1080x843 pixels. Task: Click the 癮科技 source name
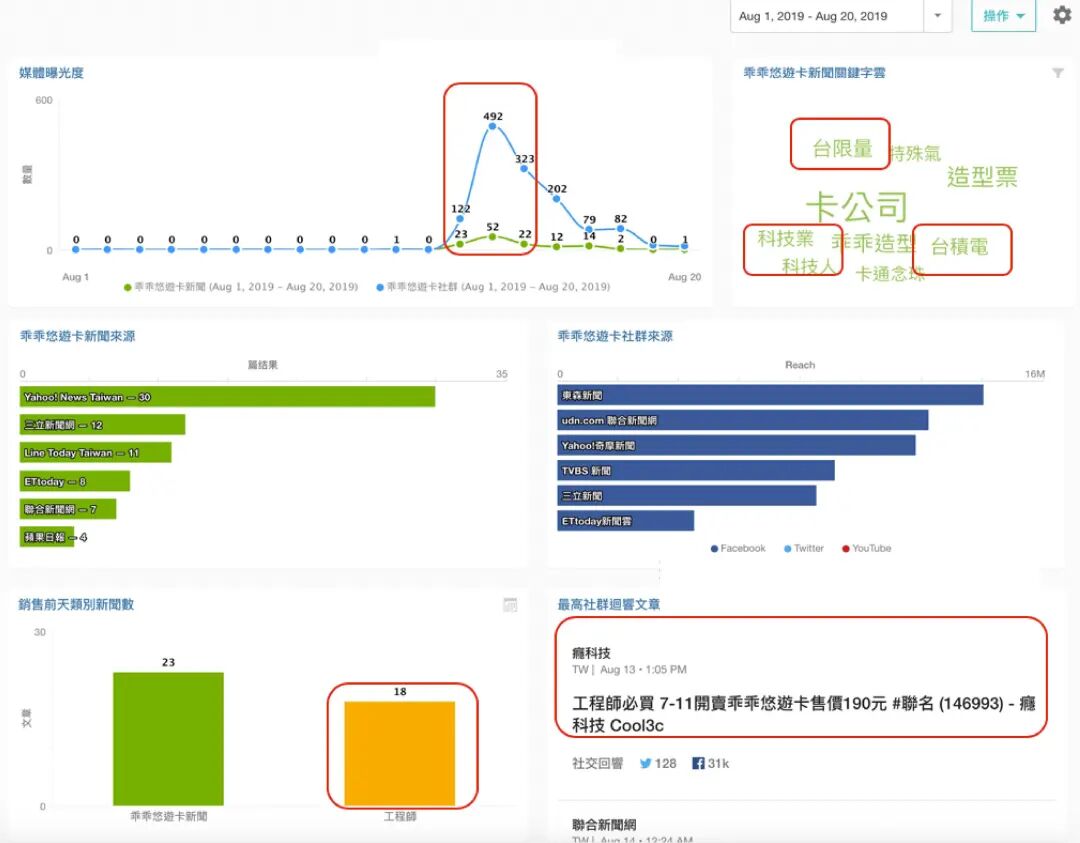click(591, 652)
